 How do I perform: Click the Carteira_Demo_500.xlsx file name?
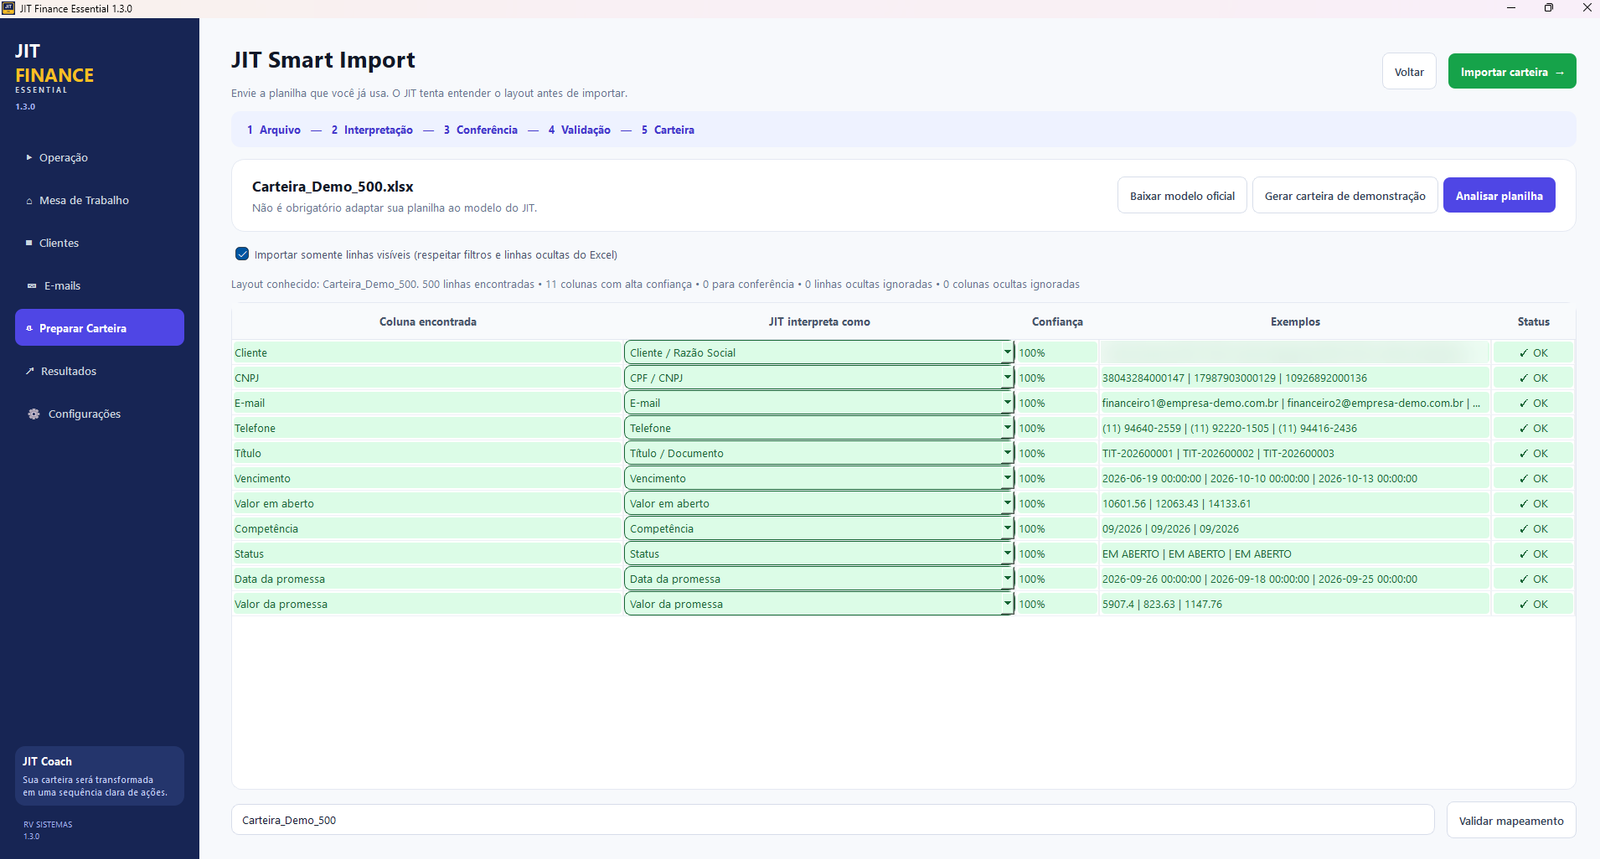(x=332, y=187)
